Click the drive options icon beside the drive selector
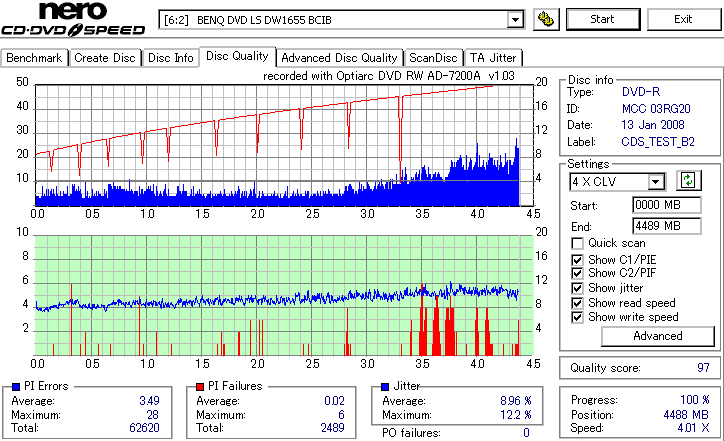 click(x=546, y=19)
